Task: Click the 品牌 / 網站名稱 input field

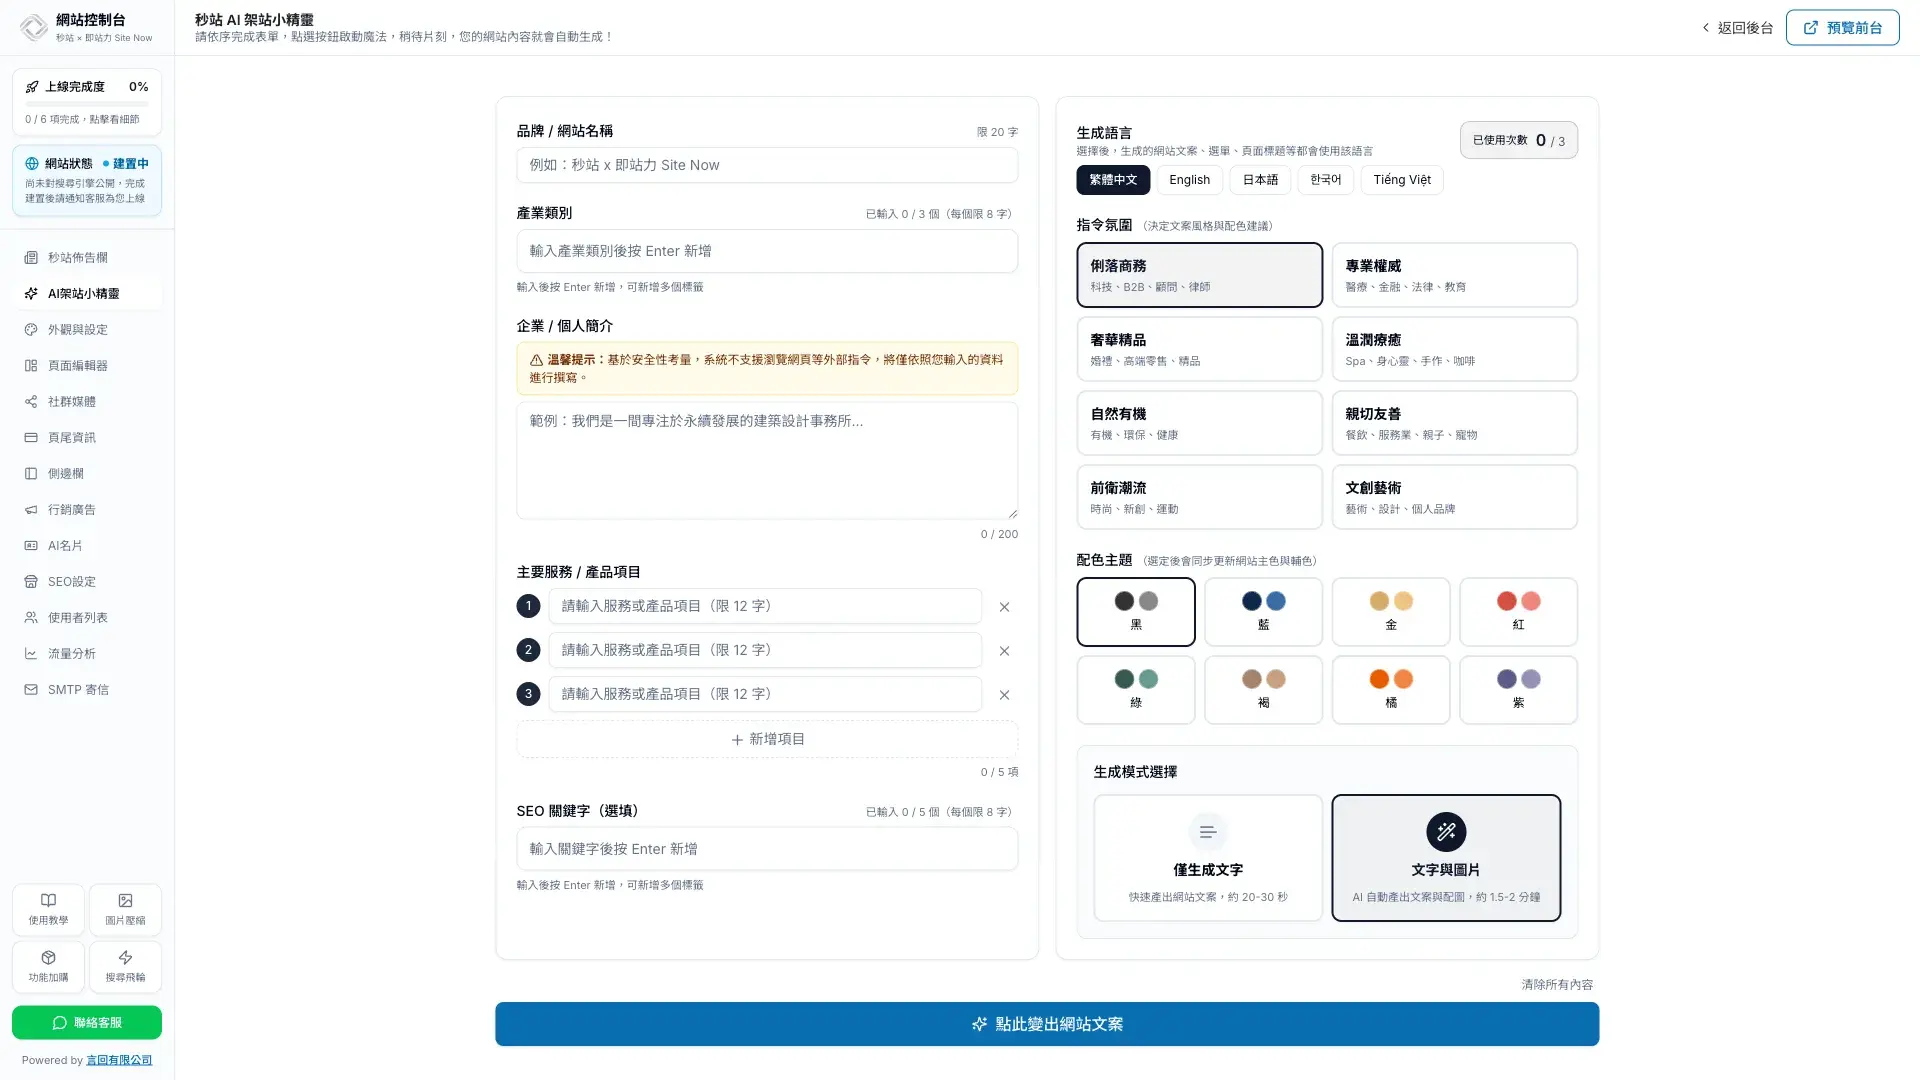Action: [x=767, y=165]
